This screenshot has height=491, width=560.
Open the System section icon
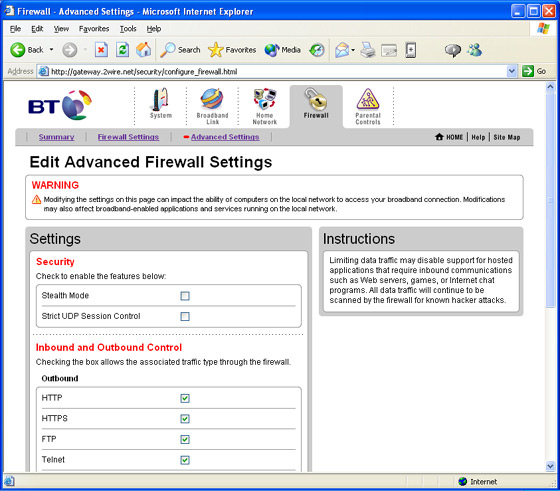pos(160,103)
